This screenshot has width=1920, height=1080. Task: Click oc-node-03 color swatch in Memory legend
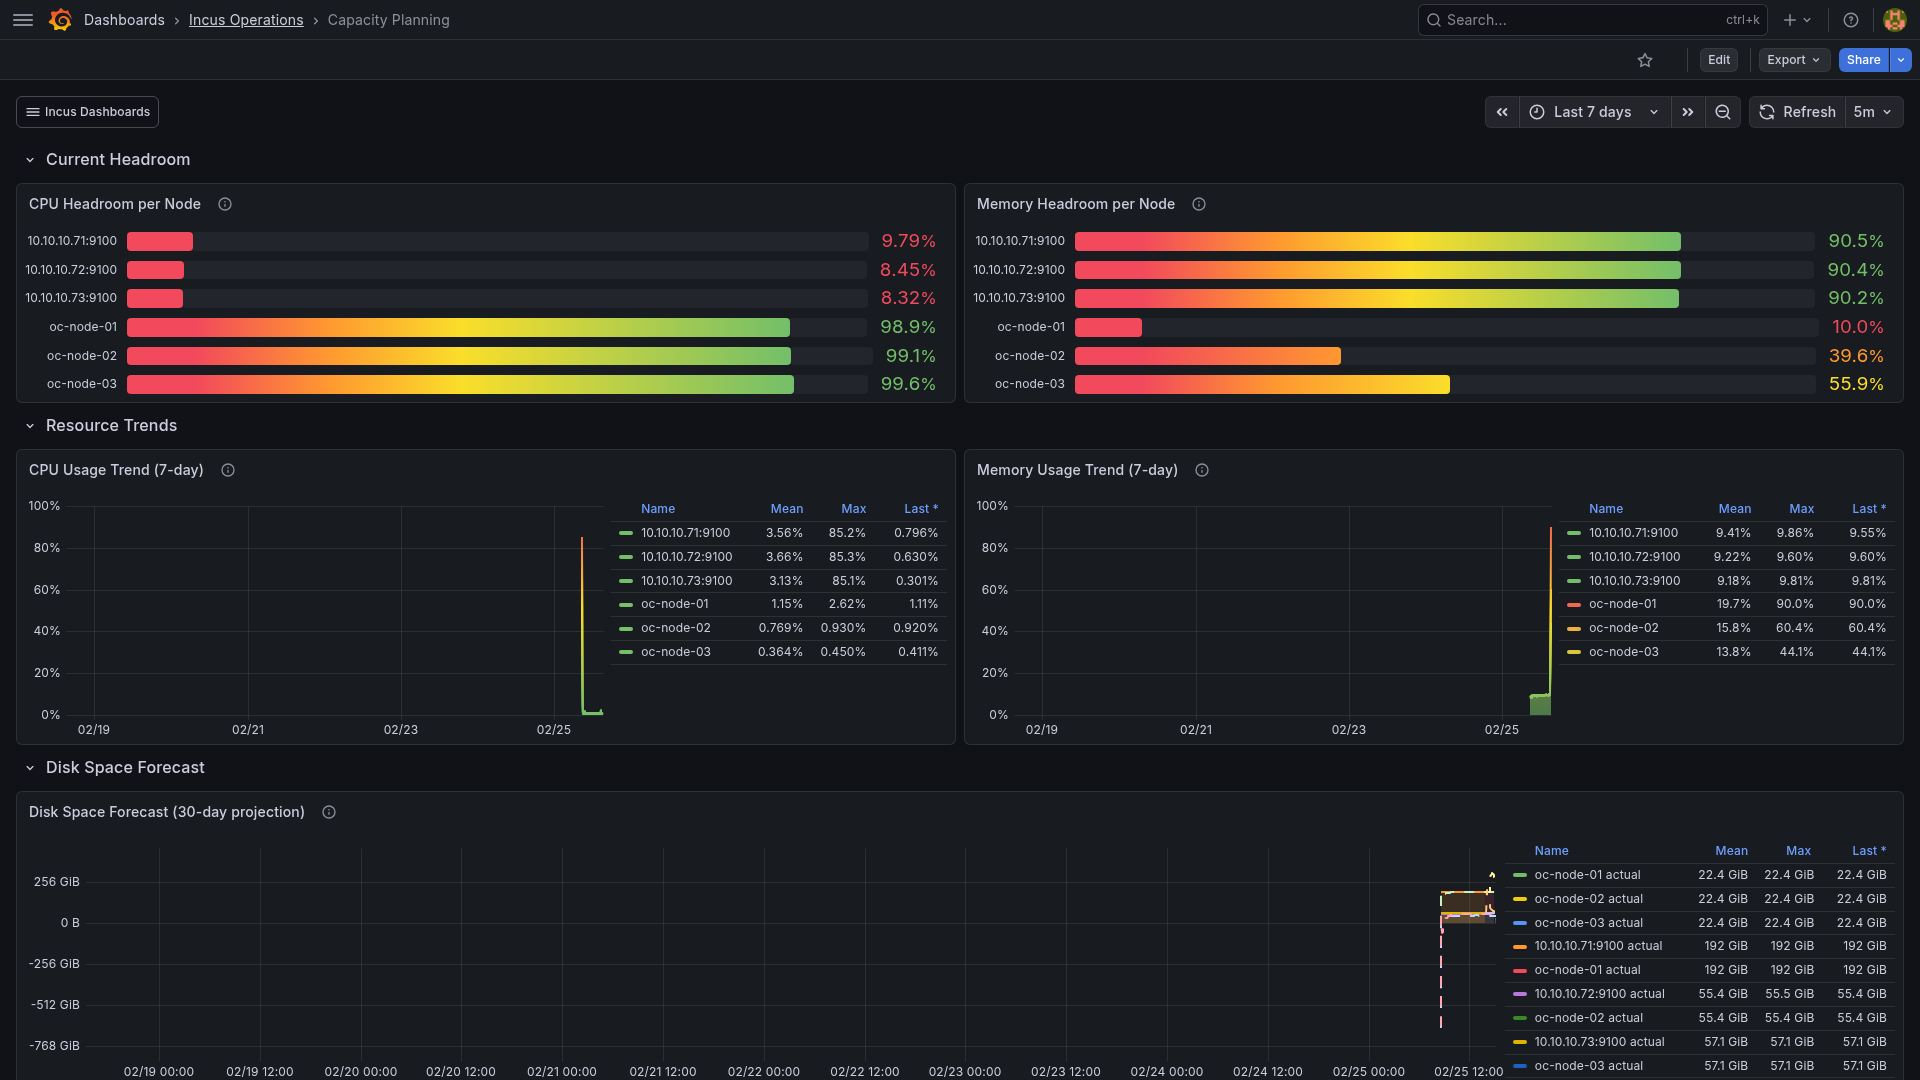pyautogui.click(x=1574, y=652)
